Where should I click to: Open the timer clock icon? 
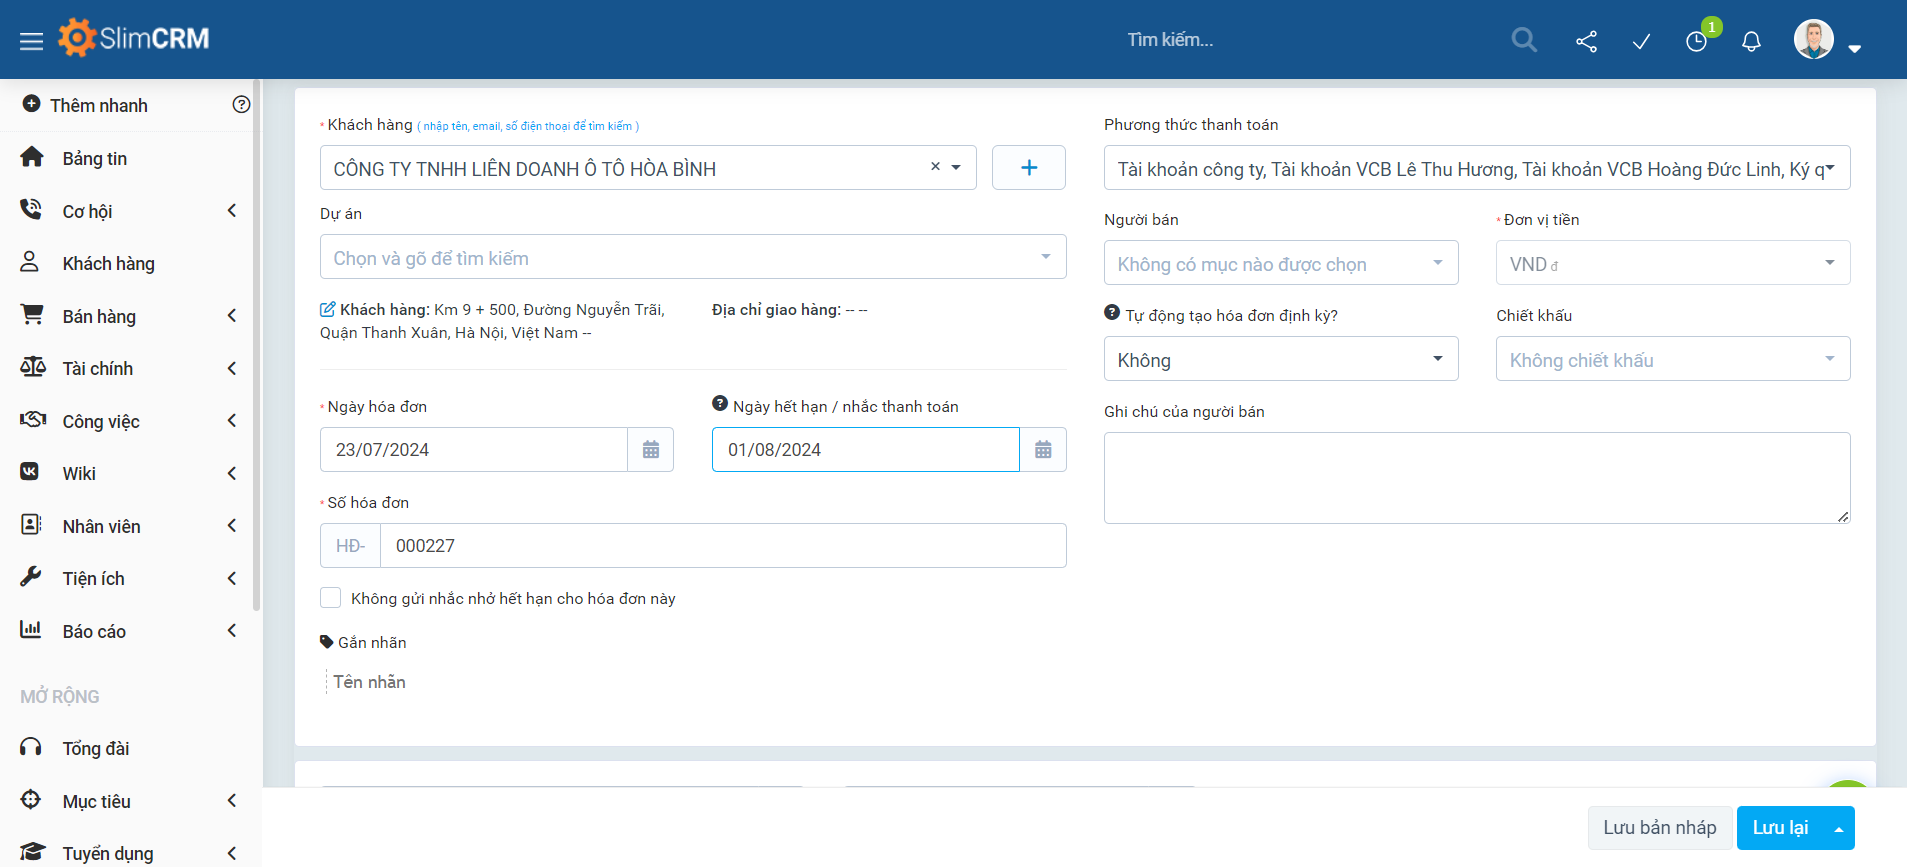[x=1696, y=41]
